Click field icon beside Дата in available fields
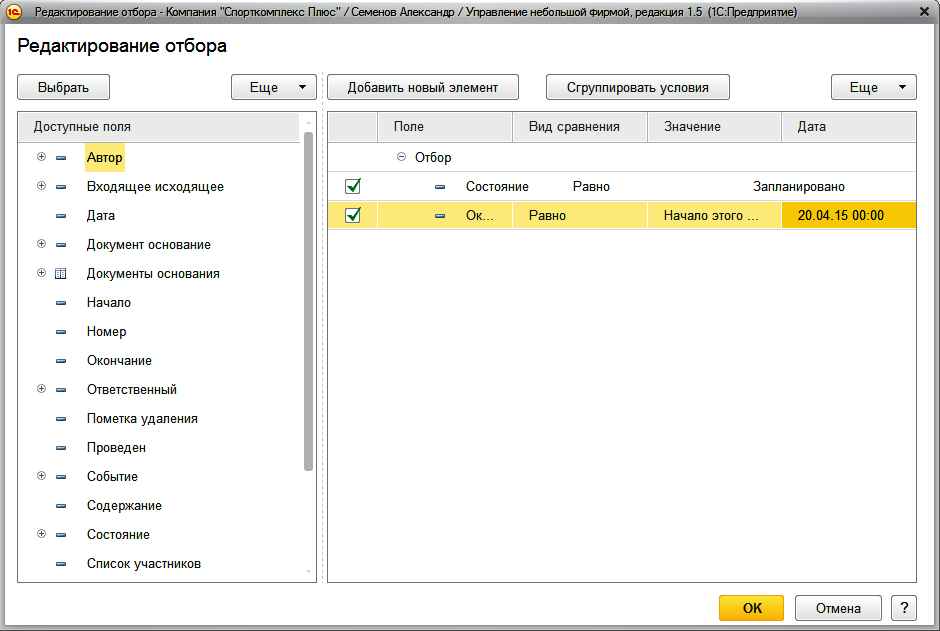Screen dimensions: 940x631 (61, 216)
